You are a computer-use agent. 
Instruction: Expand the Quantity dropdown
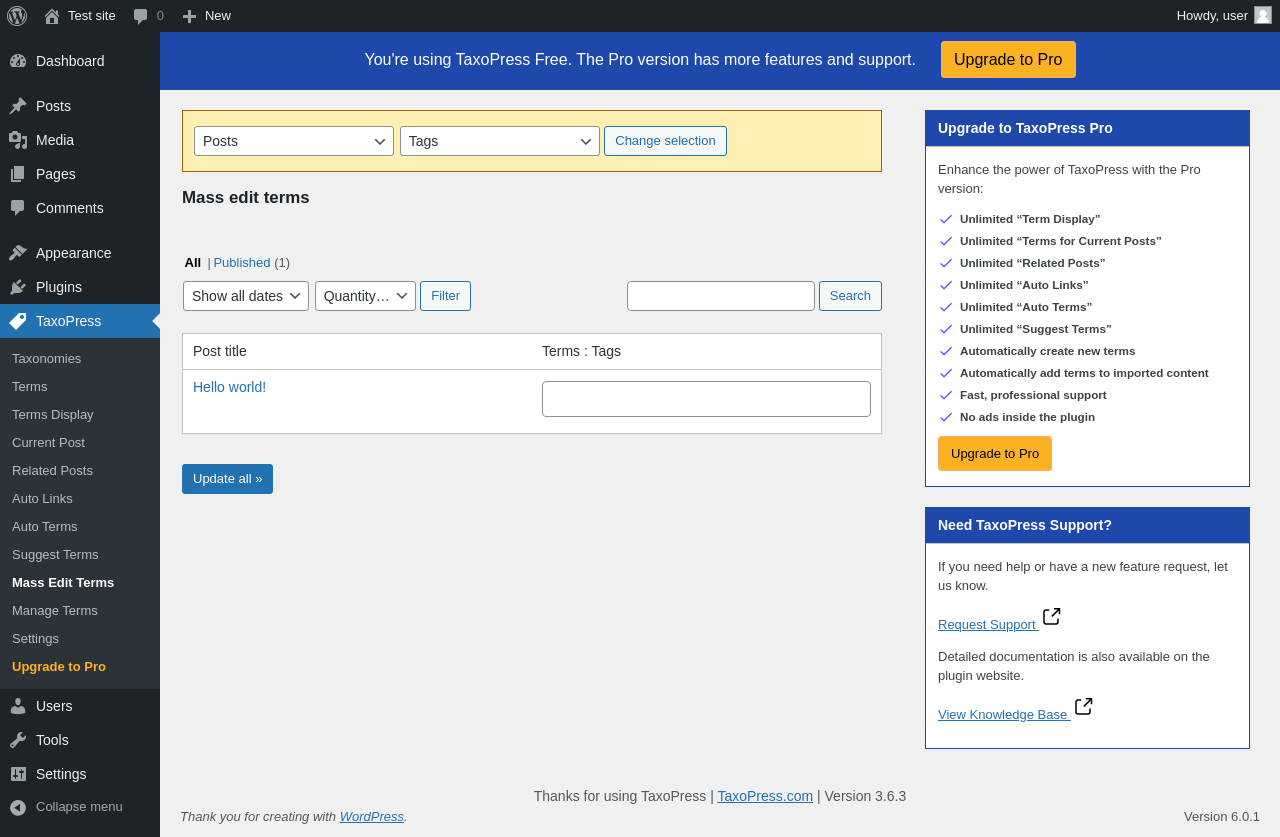click(x=365, y=296)
